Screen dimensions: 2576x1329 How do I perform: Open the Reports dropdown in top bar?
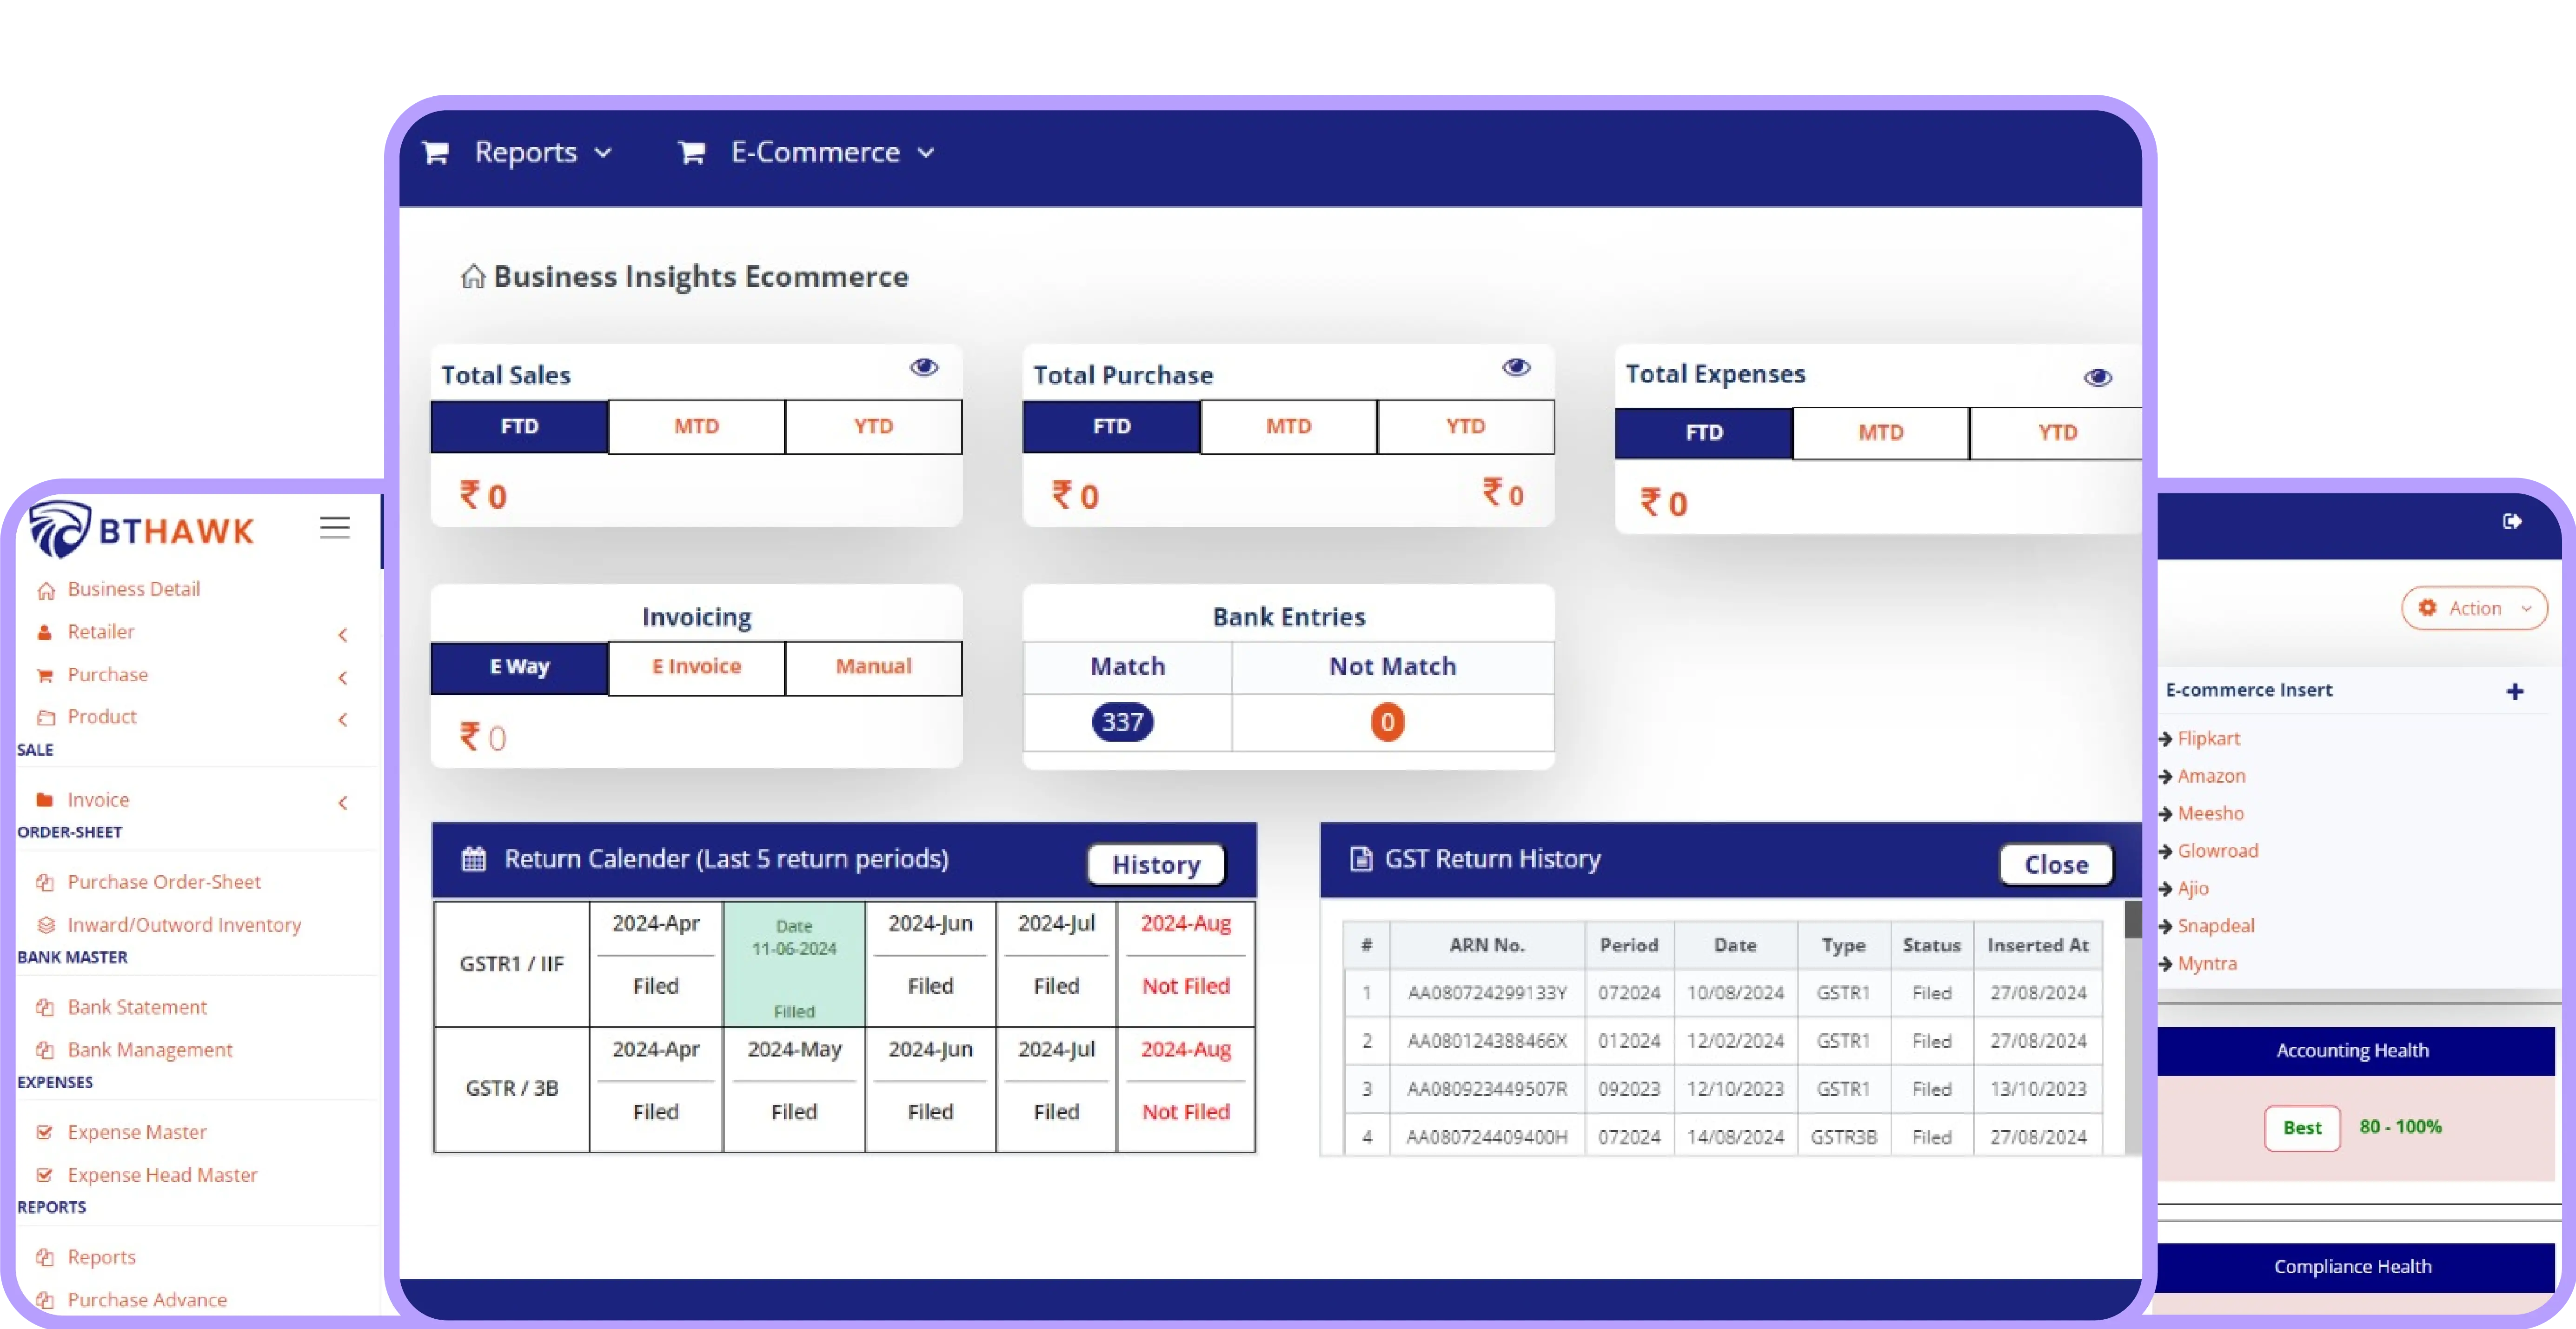(527, 152)
